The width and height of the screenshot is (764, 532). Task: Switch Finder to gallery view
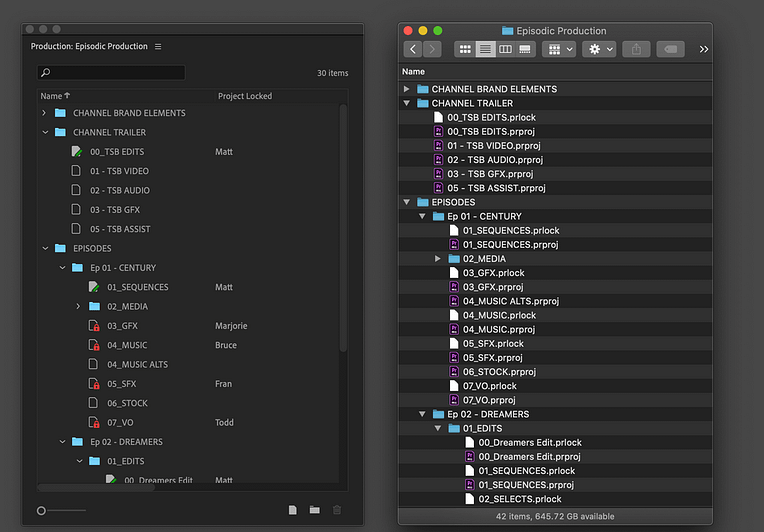(525, 49)
